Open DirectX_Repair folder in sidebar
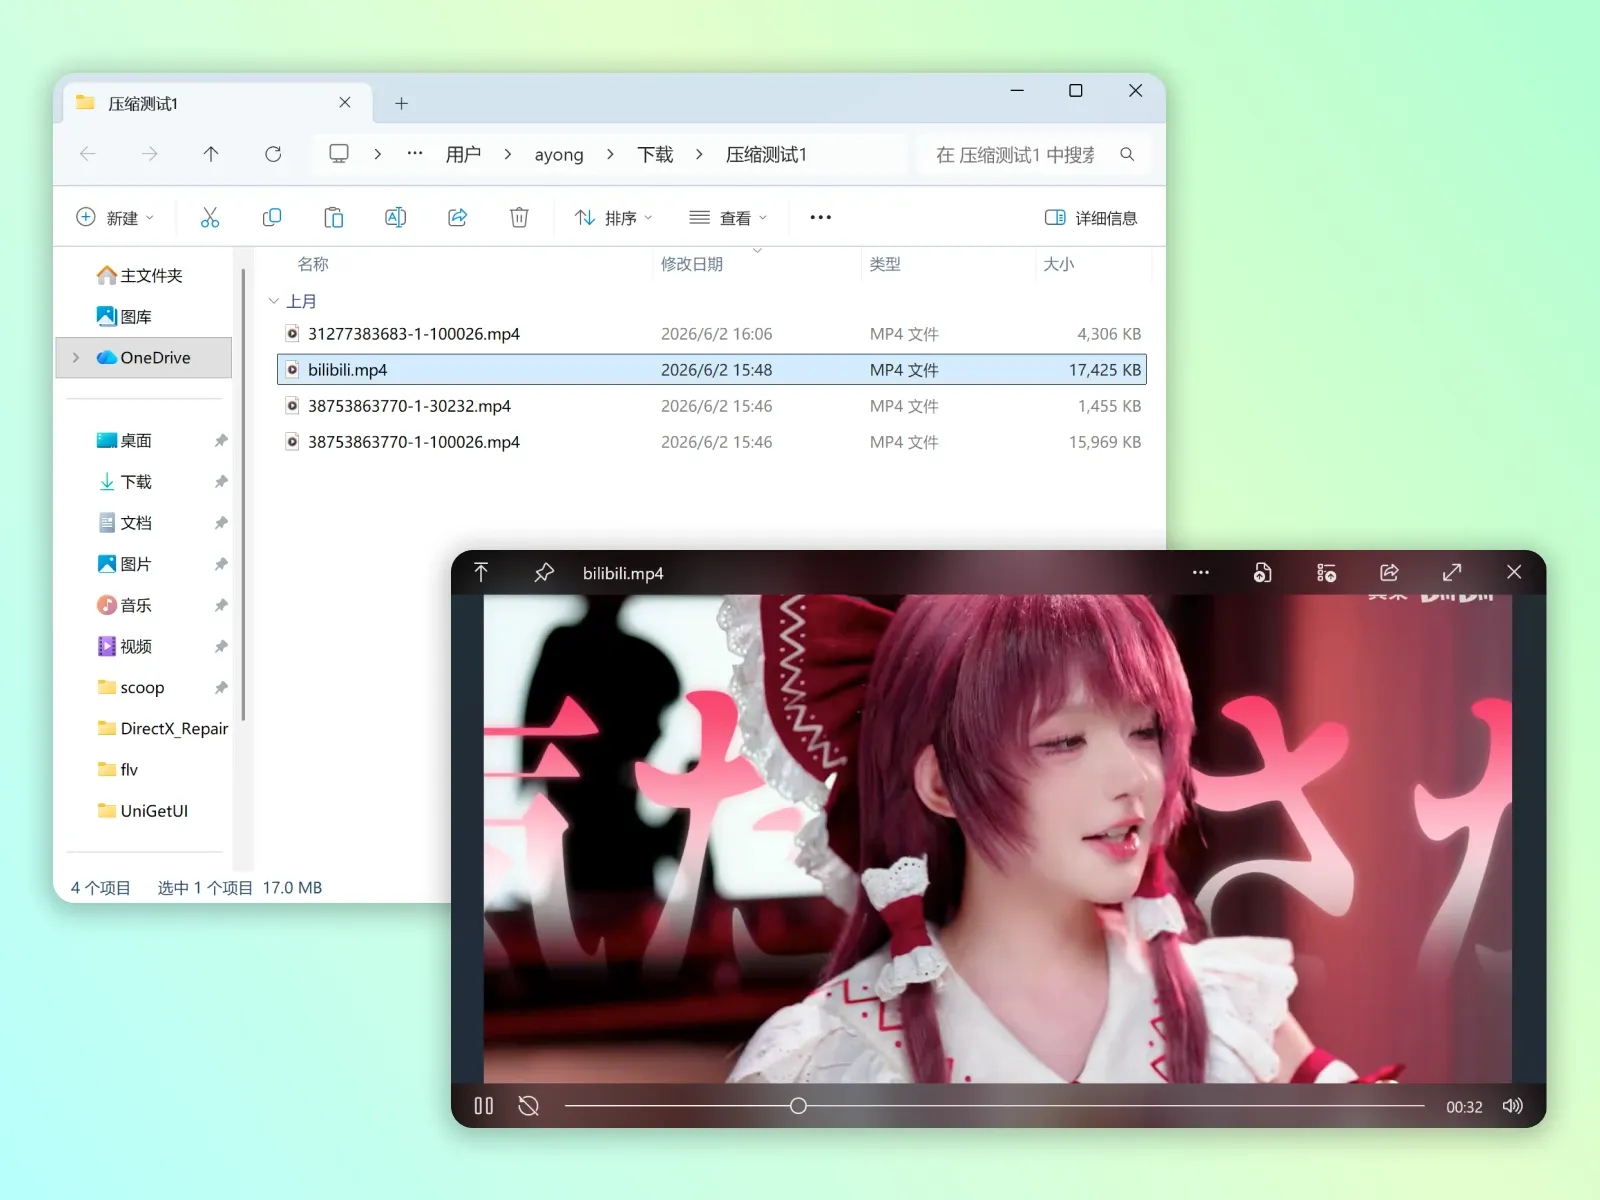Image resolution: width=1600 pixels, height=1200 pixels. [x=163, y=728]
